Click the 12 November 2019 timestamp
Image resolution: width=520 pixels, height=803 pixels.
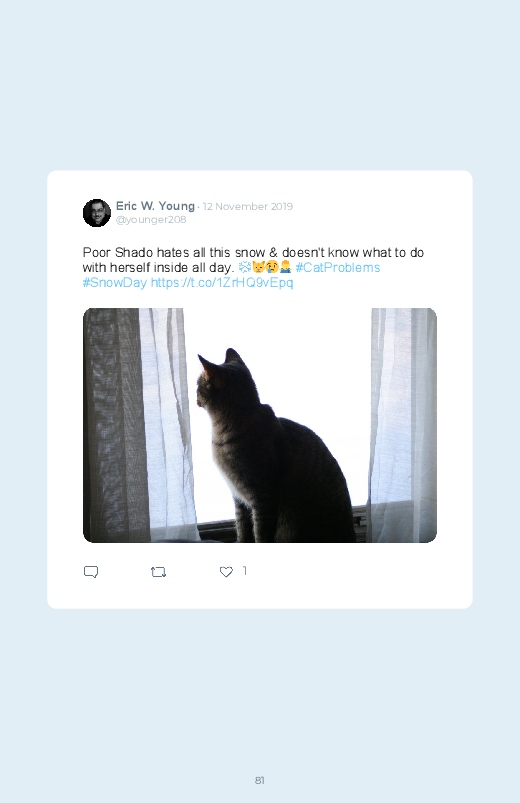(x=248, y=206)
